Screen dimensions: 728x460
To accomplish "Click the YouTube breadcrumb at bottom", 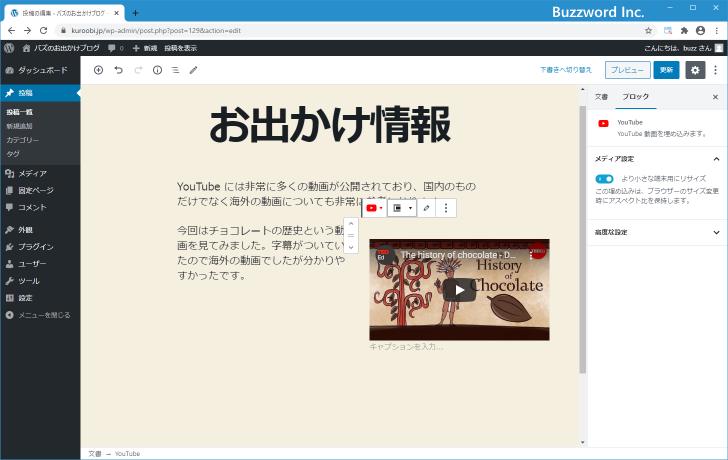I will pyautogui.click(x=127, y=454).
